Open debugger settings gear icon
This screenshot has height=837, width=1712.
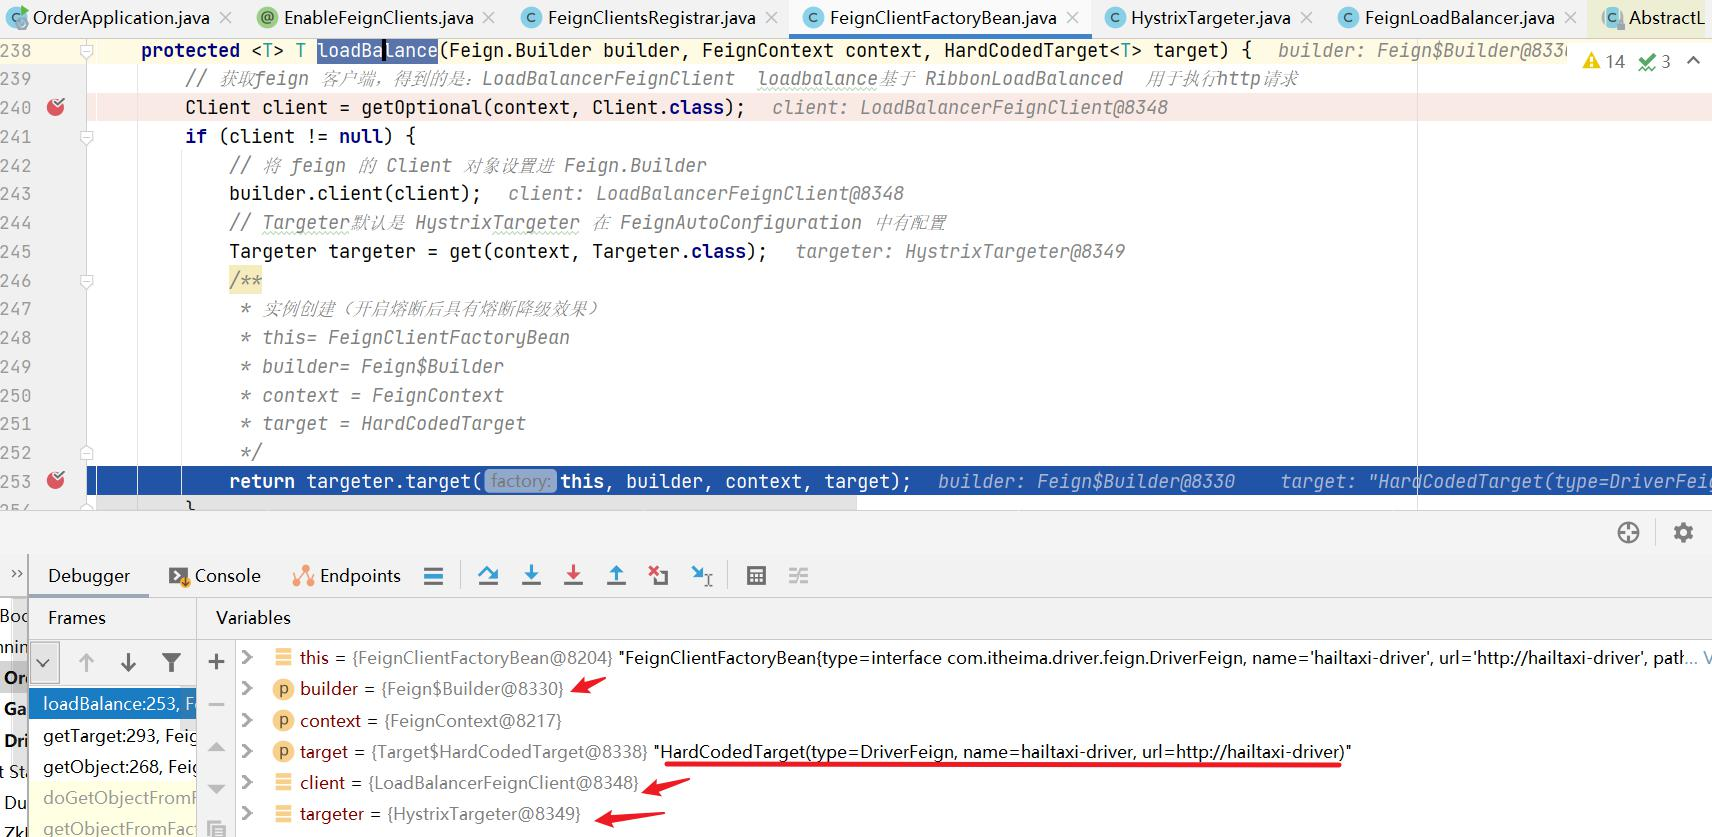coord(1683,532)
